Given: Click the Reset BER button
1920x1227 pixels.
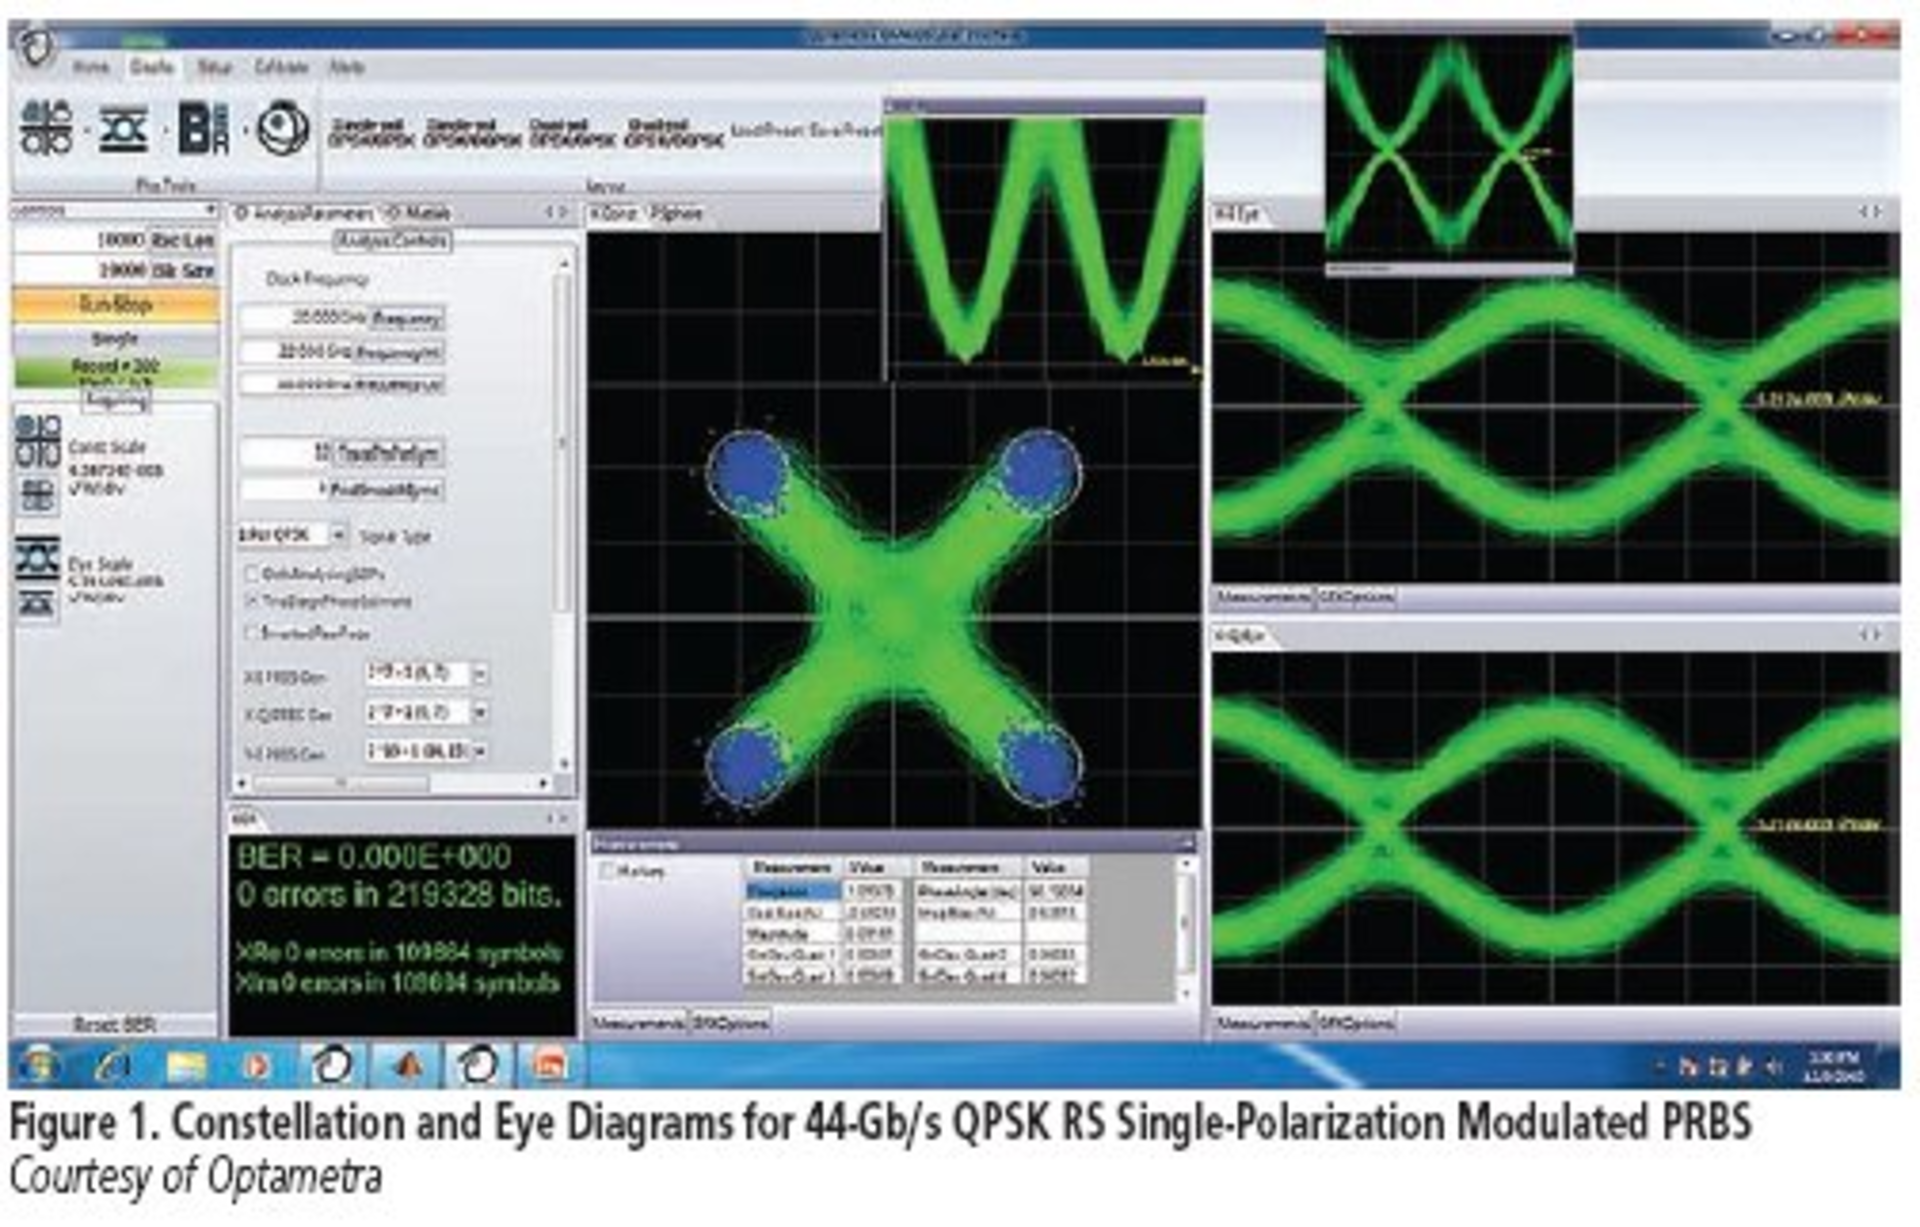Looking at the screenshot, I should [114, 1025].
